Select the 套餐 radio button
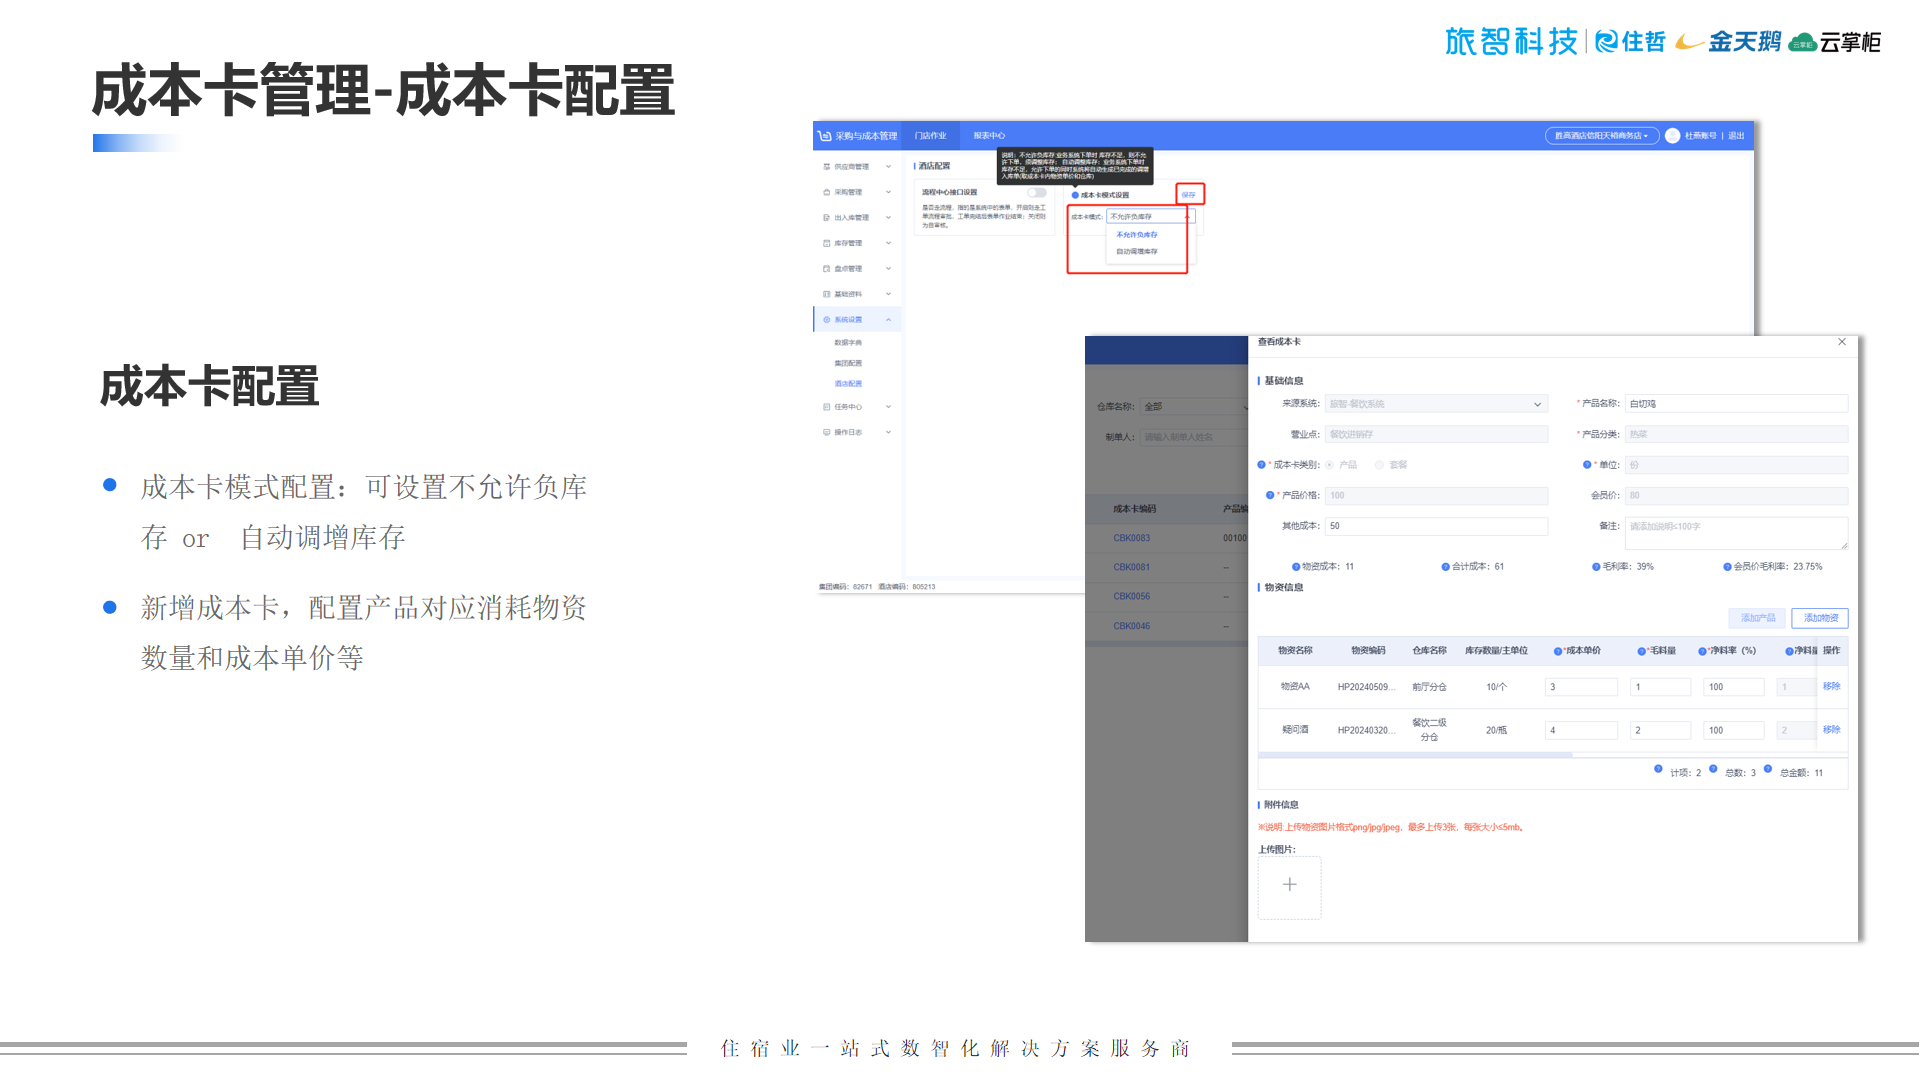 [x=1380, y=465]
